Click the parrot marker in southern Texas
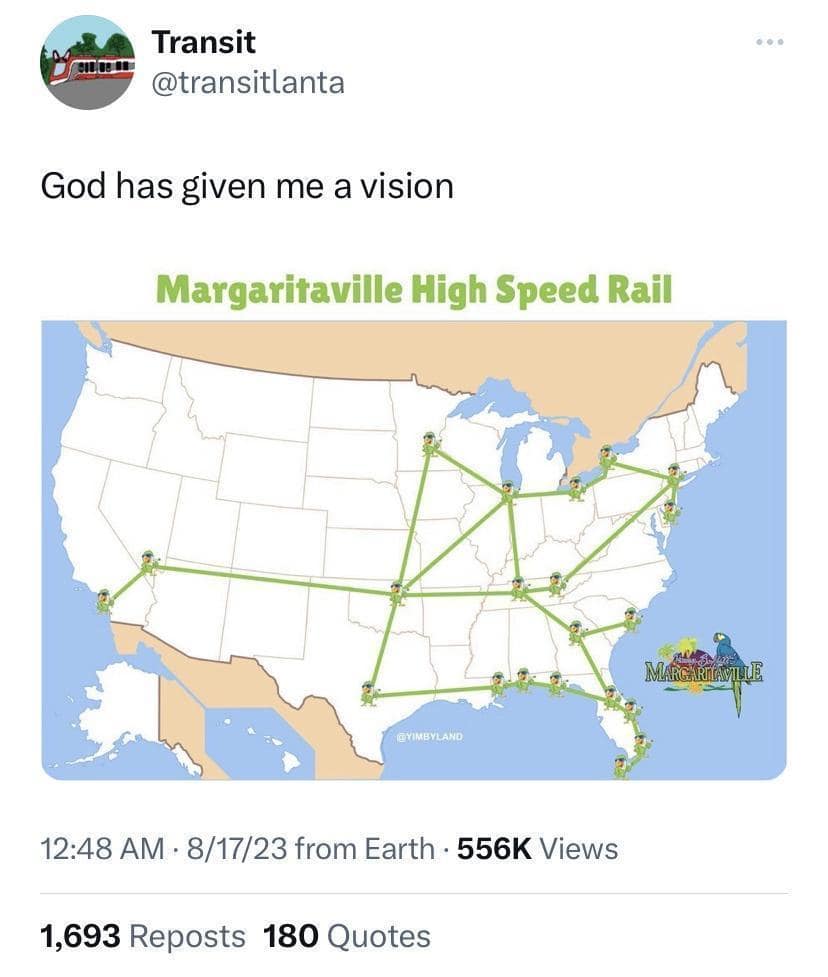The width and height of the screenshot is (828, 977). pyautogui.click(x=369, y=693)
